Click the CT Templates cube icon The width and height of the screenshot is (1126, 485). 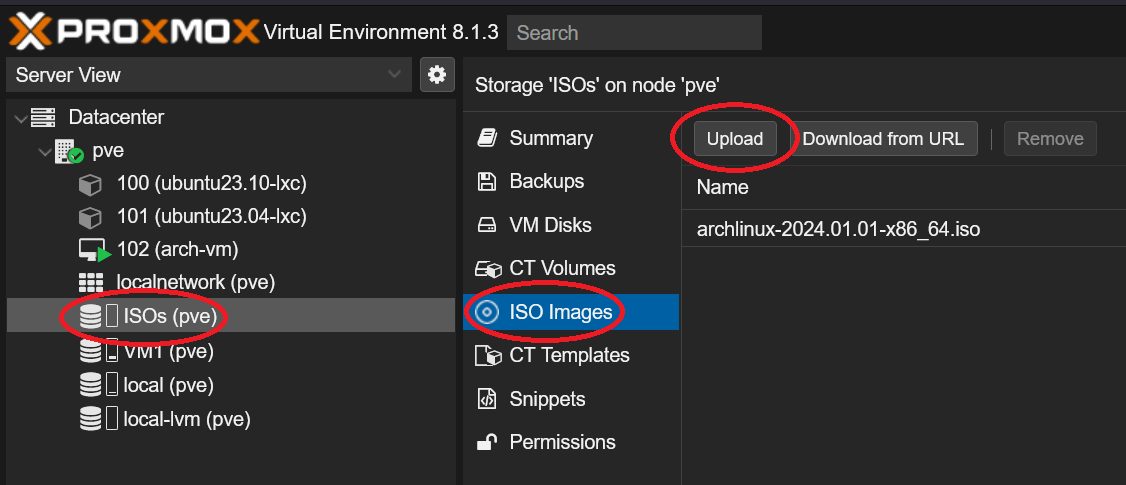pyautogui.click(x=488, y=356)
